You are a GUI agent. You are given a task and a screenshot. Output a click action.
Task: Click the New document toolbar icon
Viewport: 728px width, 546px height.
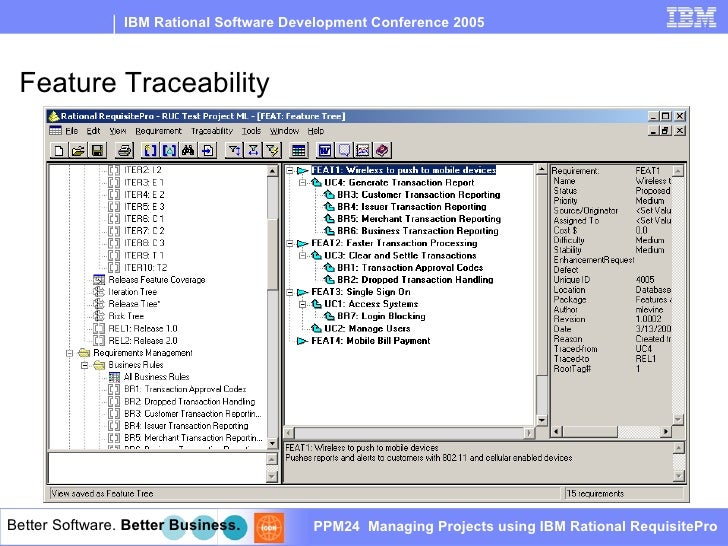click(59, 150)
